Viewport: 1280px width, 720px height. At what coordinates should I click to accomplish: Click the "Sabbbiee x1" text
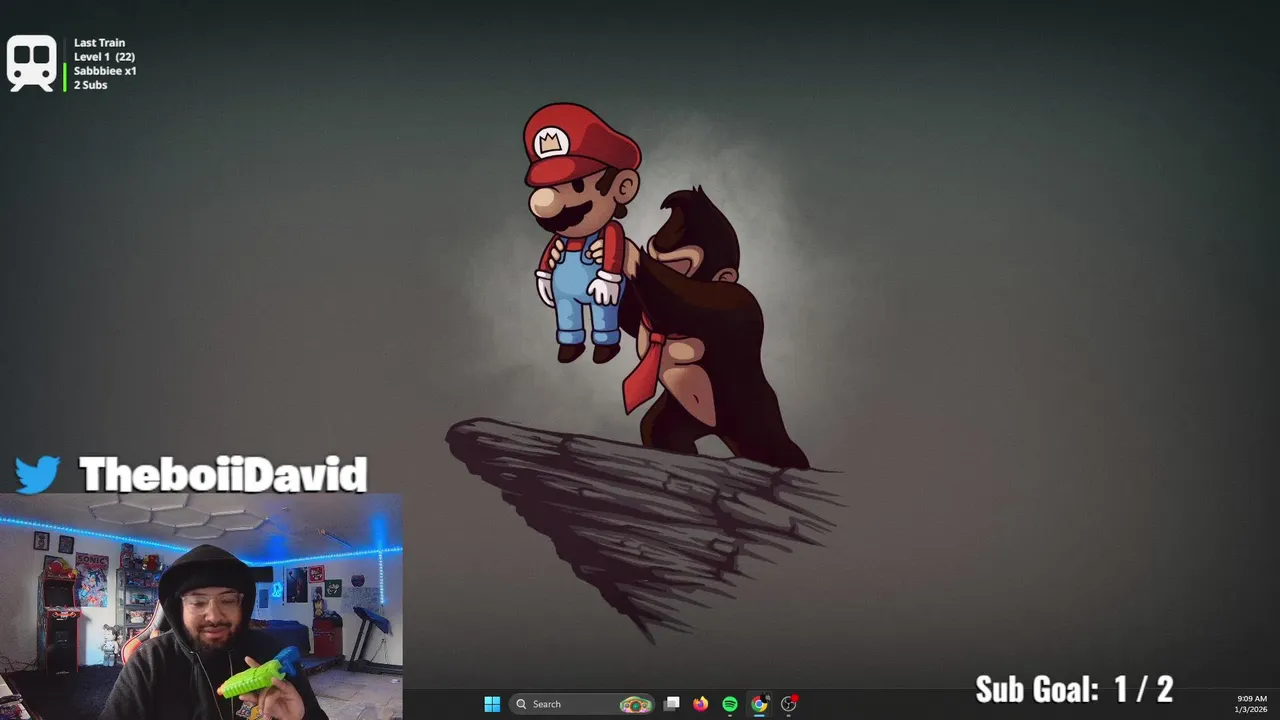click(x=105, y=71)
